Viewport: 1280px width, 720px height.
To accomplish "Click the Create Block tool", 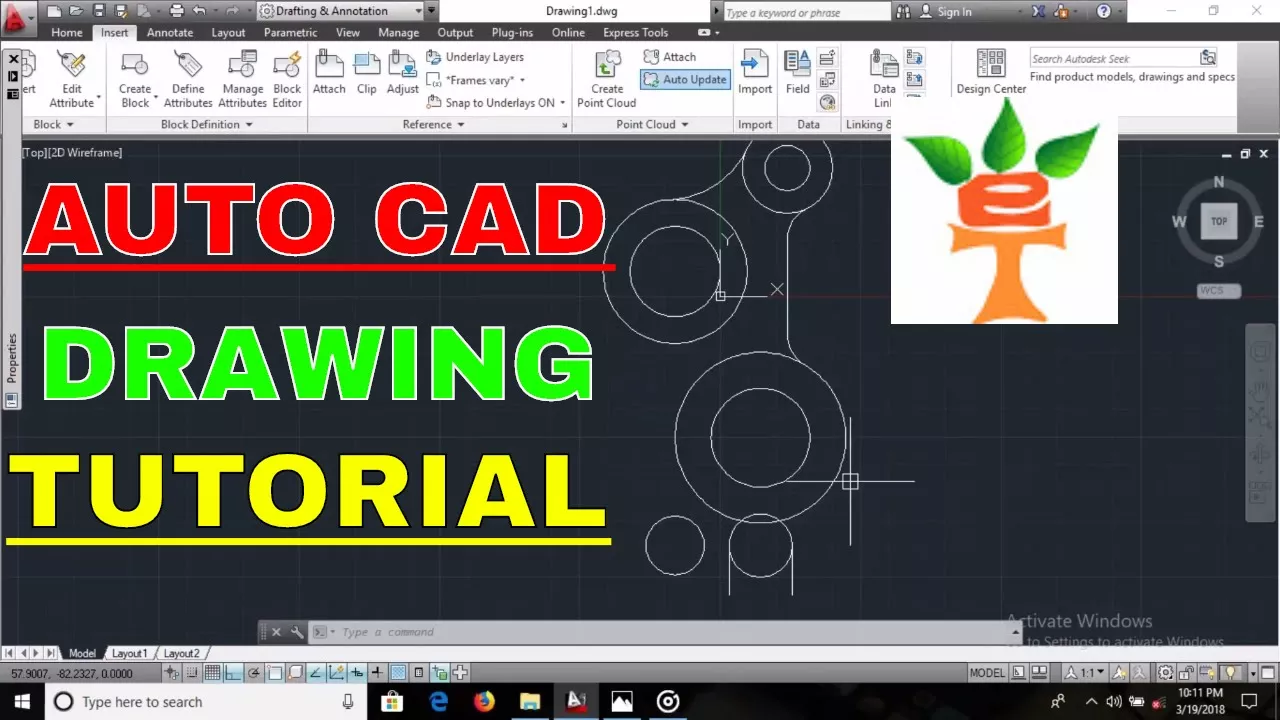I will [135, 78].
